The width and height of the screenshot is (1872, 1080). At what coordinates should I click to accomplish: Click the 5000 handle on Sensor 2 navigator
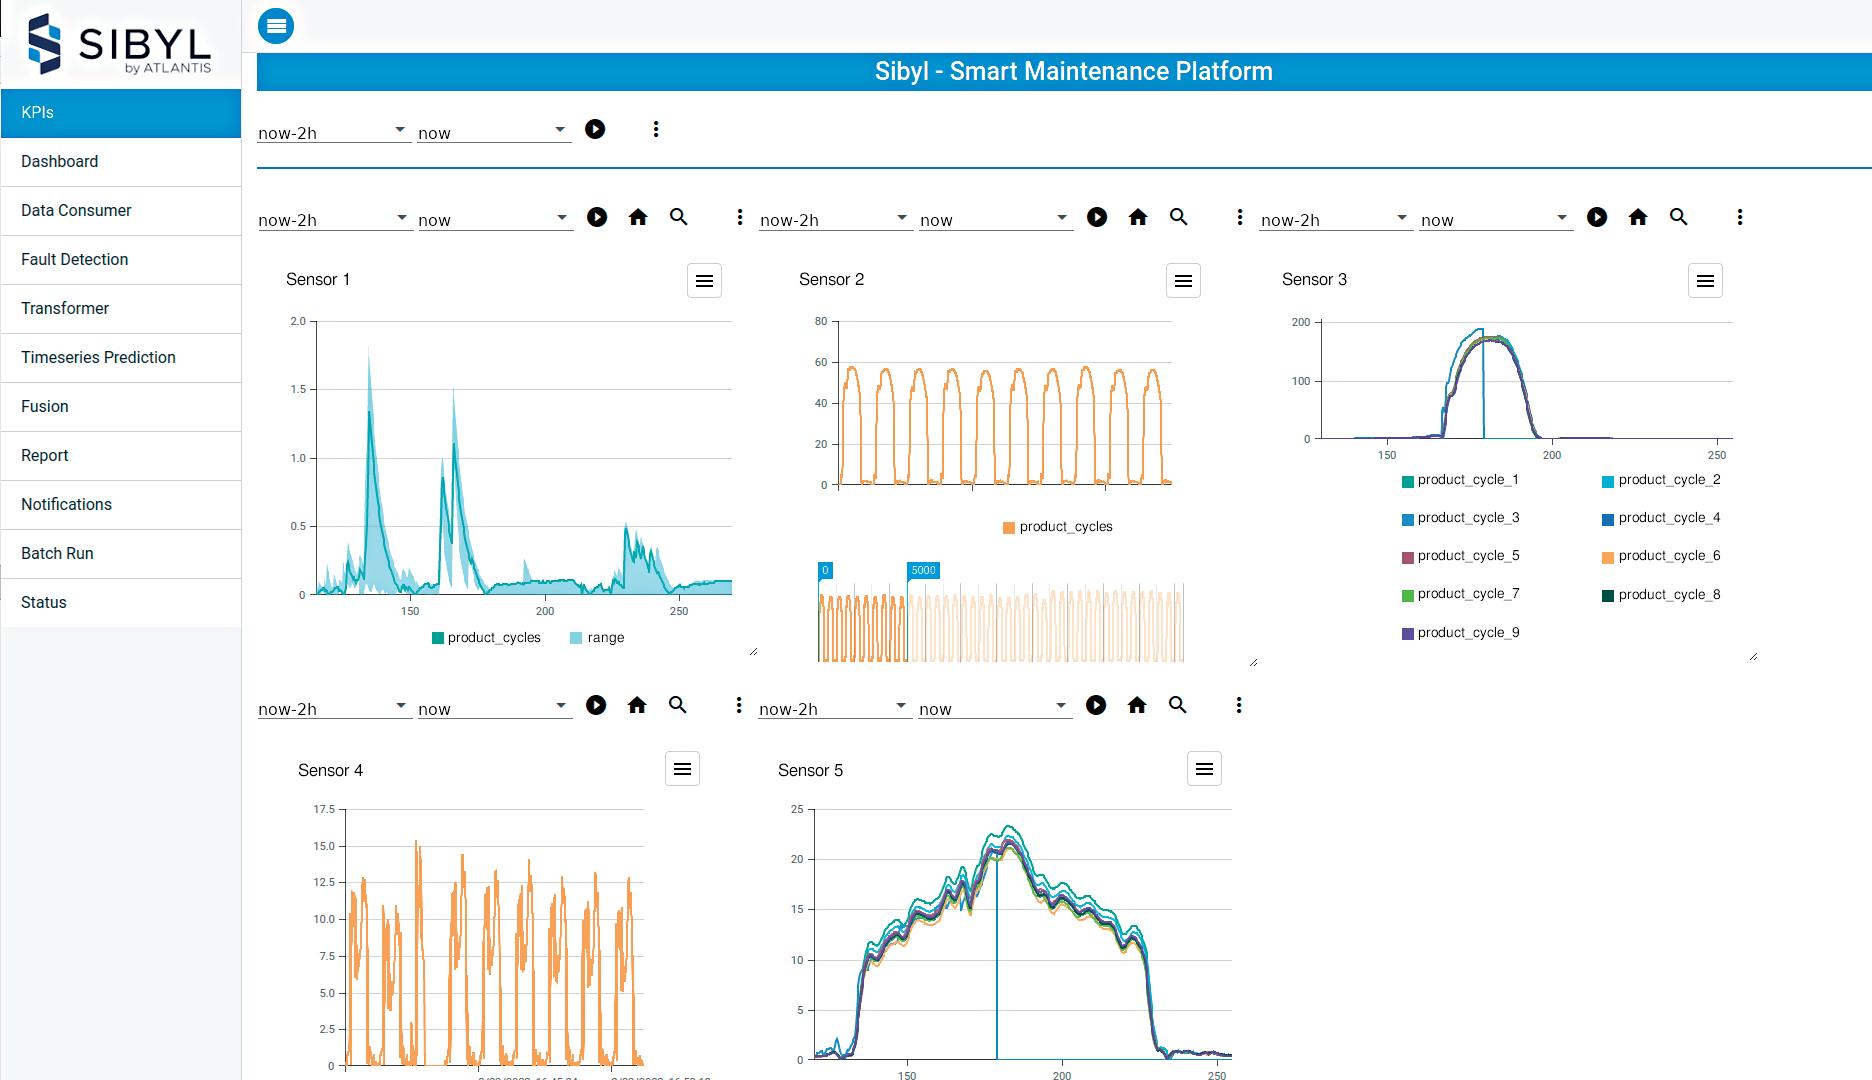923,571
